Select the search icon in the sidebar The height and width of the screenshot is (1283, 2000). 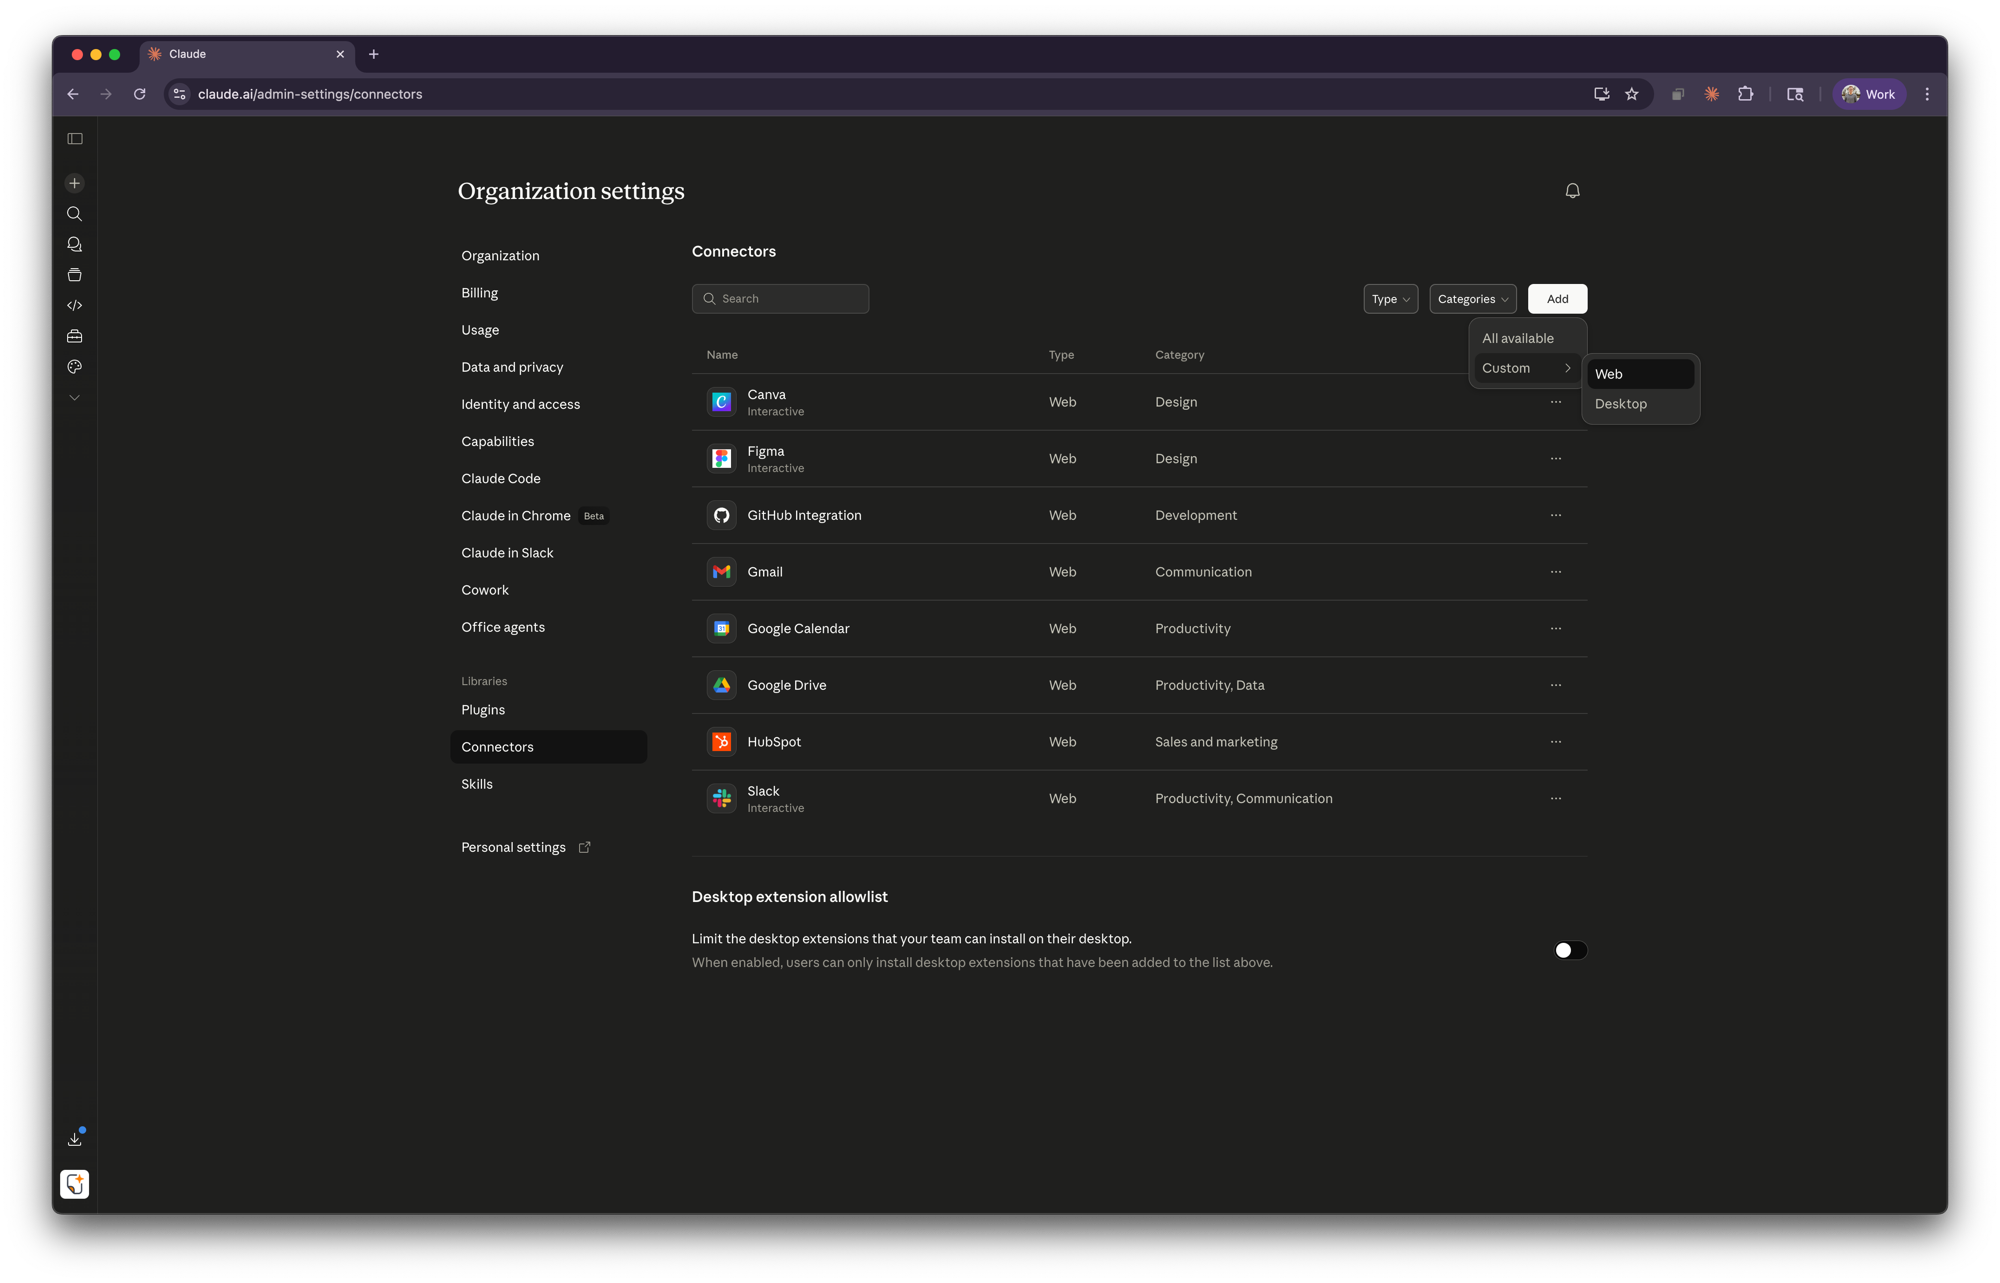pyautogui.click(x=74, y=213)
